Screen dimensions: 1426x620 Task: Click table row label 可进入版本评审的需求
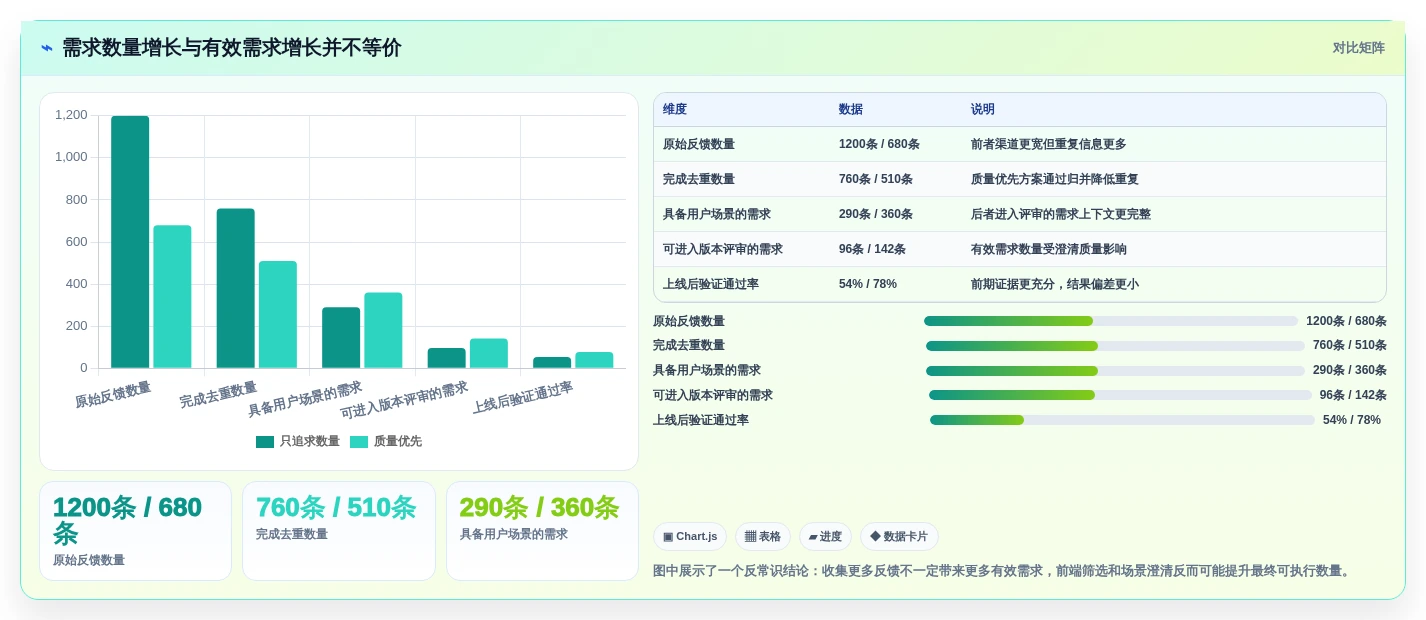(723, 249)
